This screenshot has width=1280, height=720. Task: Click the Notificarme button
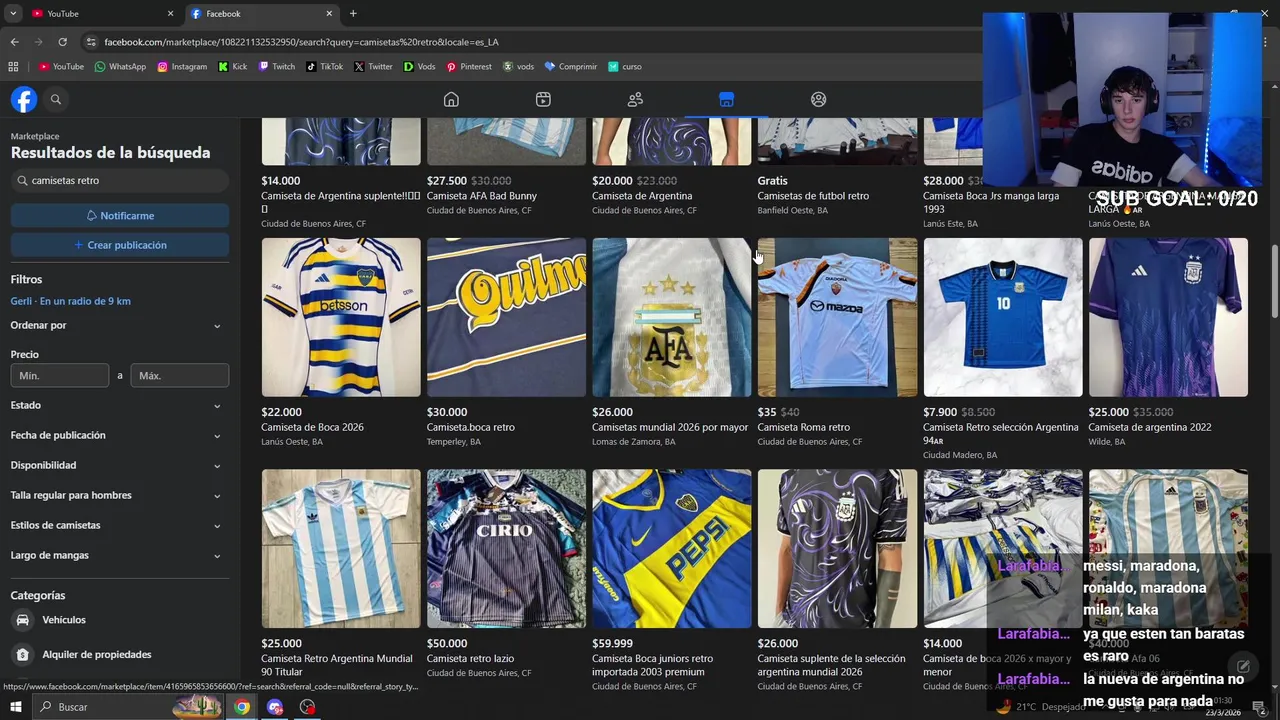120,215
